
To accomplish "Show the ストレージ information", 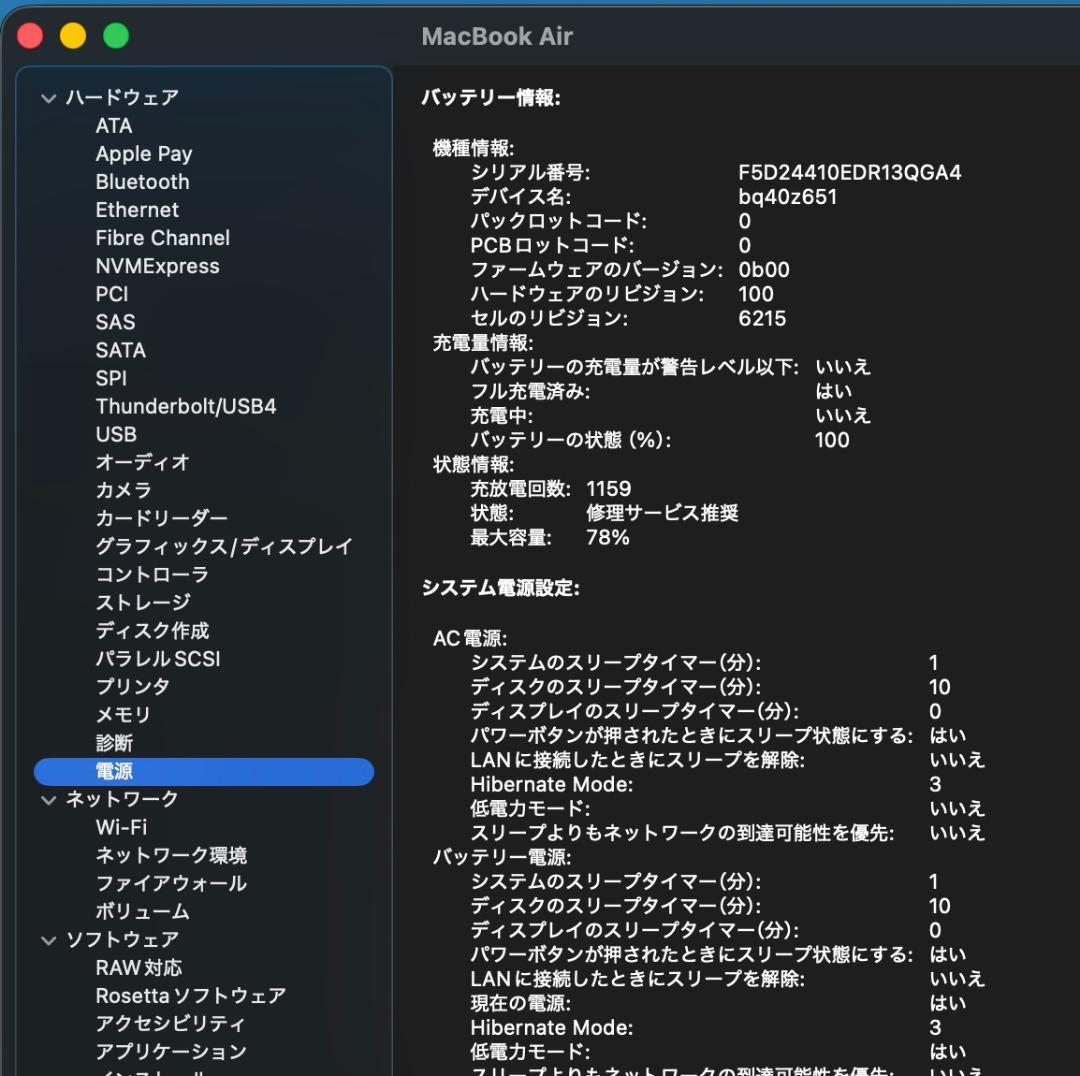I will 142,602.
